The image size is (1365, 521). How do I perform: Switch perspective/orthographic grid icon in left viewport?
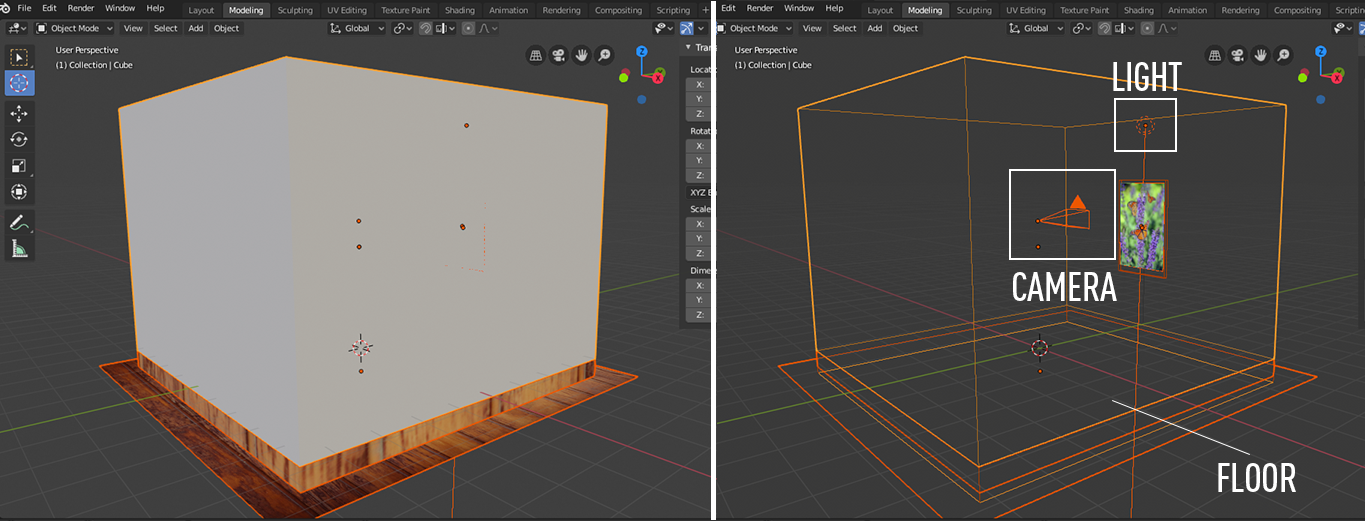(x=535, y=56)
